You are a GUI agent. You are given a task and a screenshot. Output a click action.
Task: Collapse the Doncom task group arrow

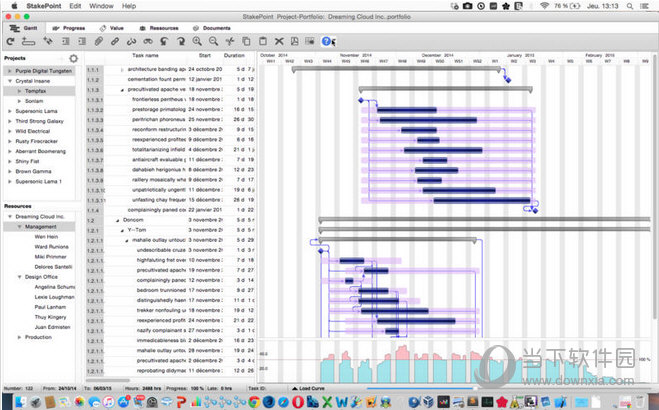click(118, 220)
